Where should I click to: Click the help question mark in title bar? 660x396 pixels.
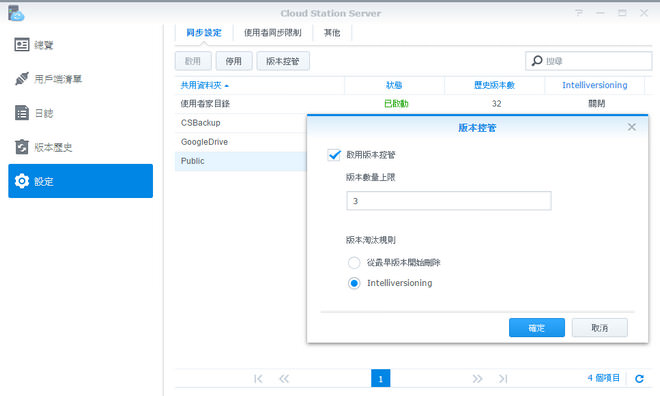point(579,13)
